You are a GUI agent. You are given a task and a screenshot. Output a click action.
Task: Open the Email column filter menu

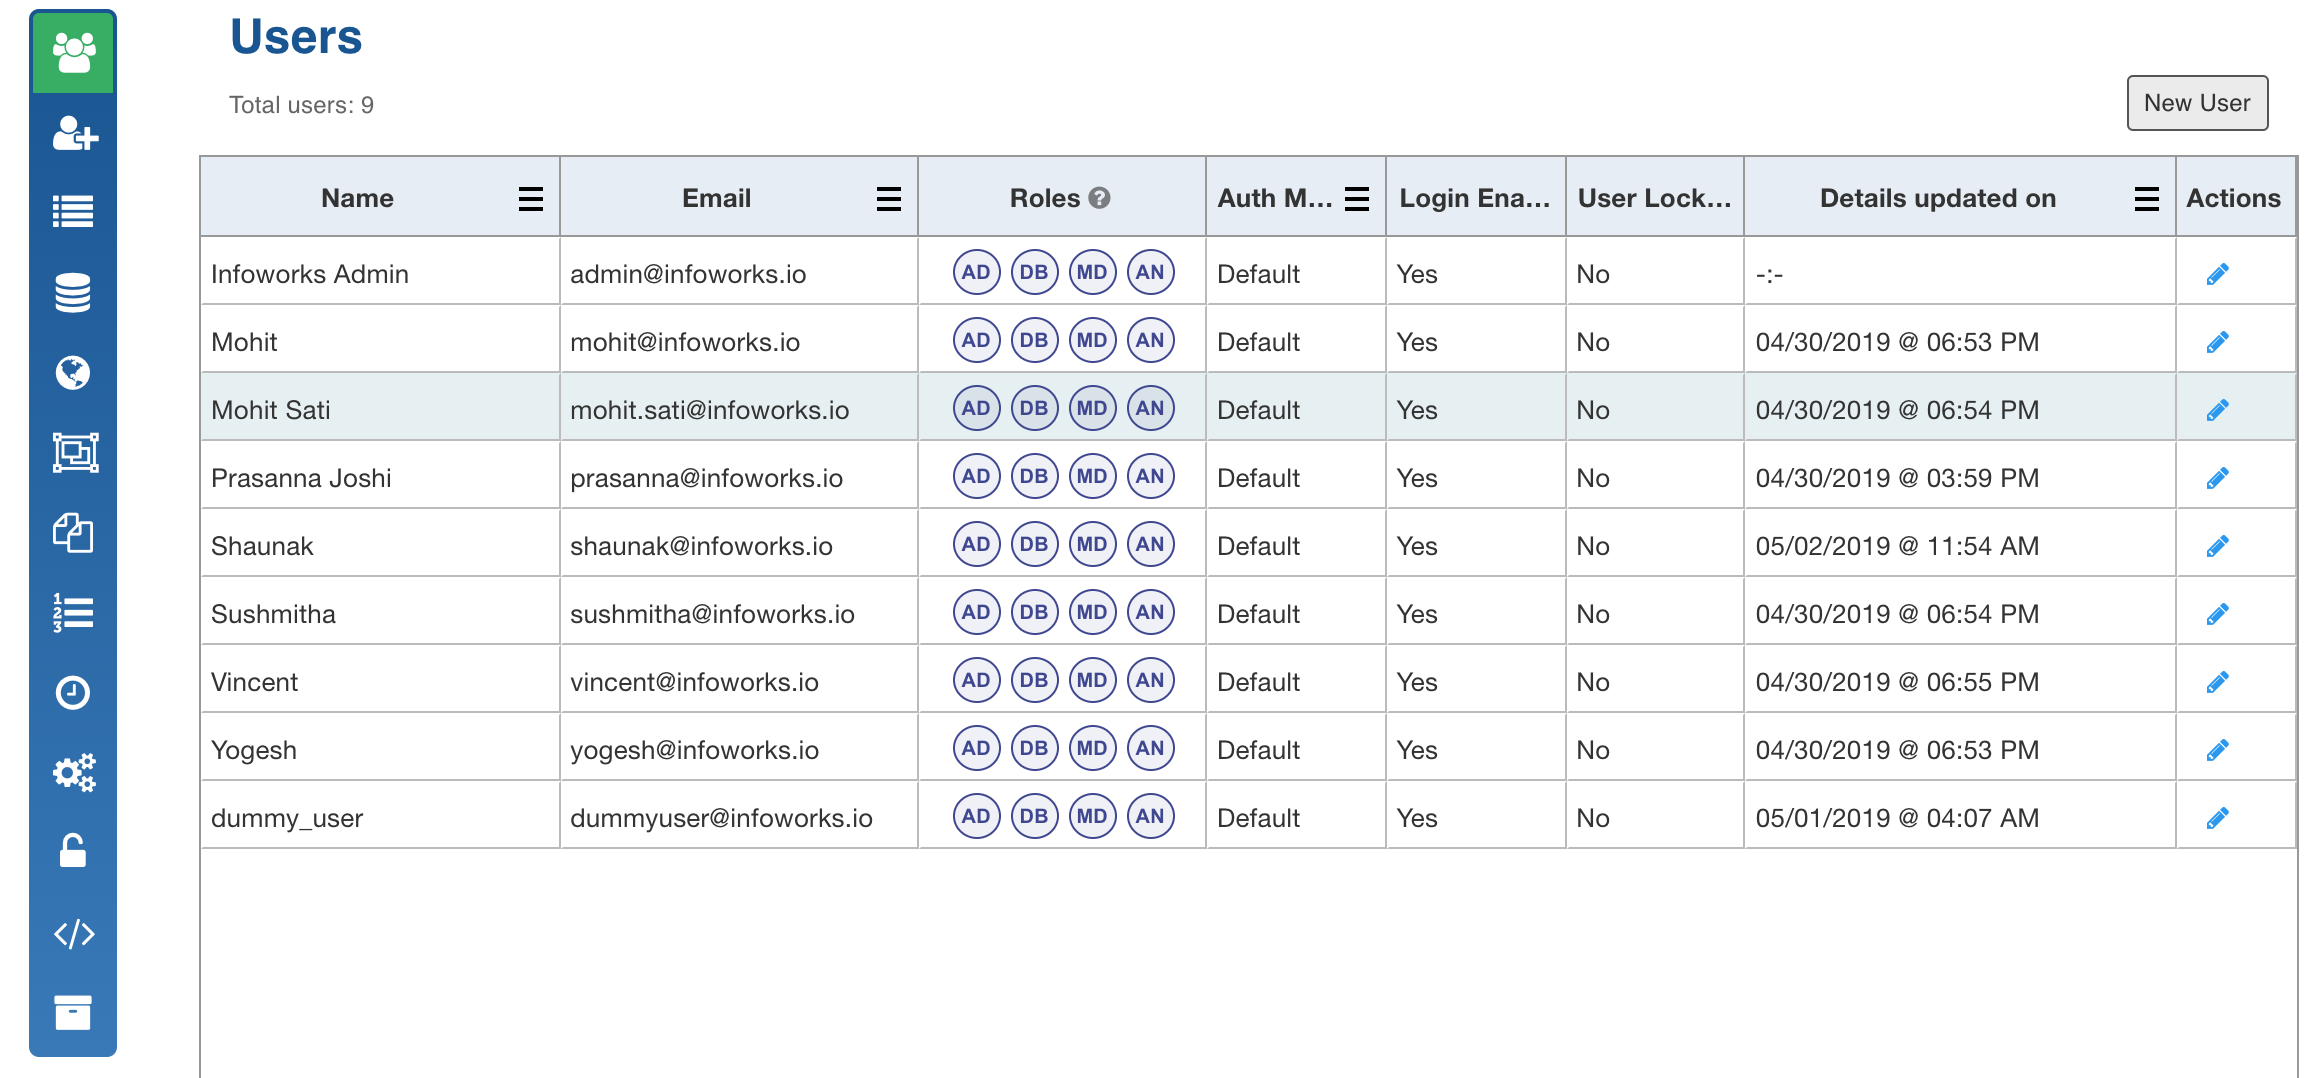coord(889,199)
